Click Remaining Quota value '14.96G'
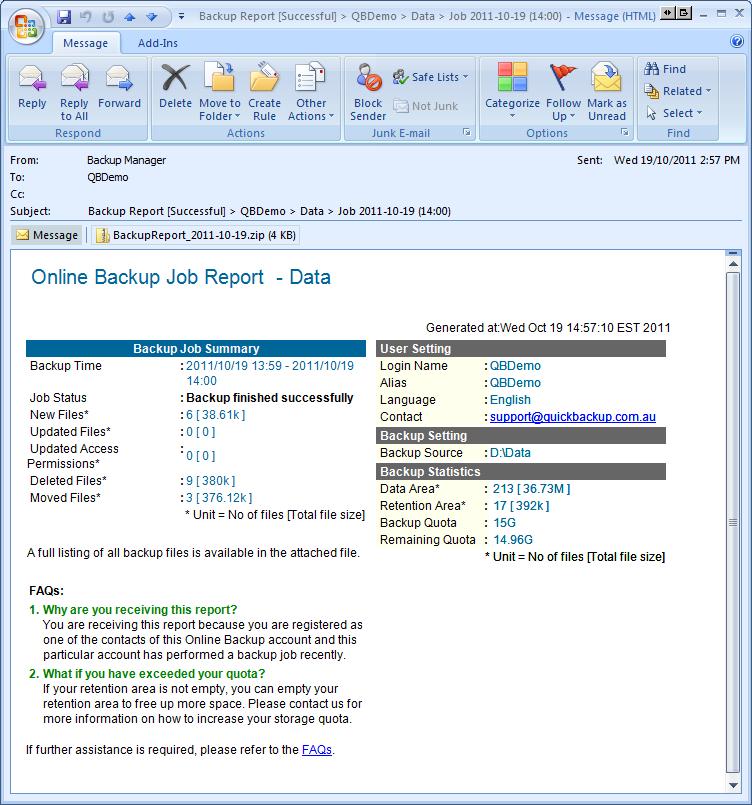Screen dimensions: 752x805 pos(513,540)
